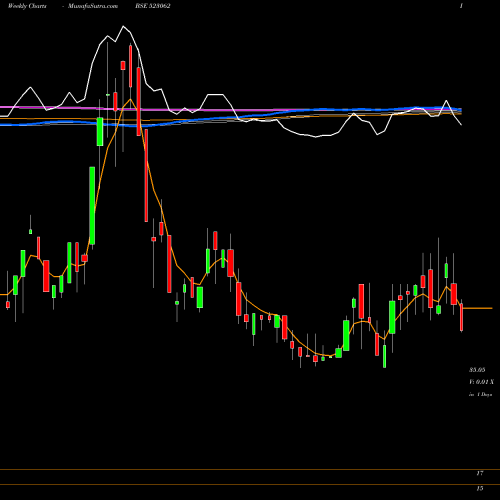Click the tallest green candlestick body
Screen dimensions: 500x500
(92, 206)
